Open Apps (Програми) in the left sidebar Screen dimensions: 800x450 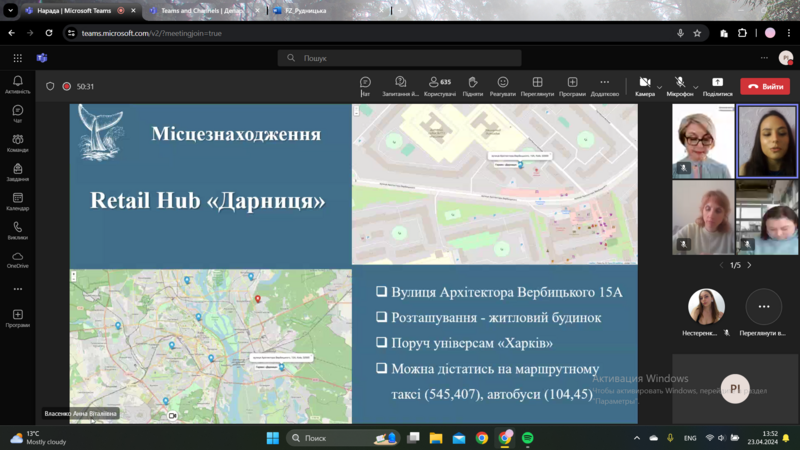(17, 318)
